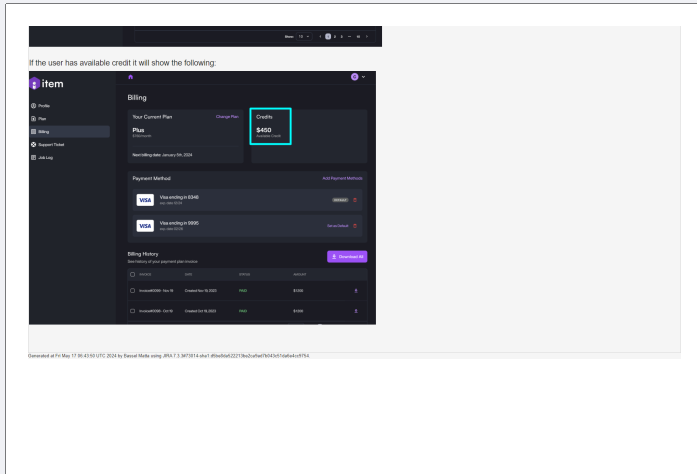Download the Nov 19 invoice
The width and height of the screenshot is (697, 474).
[x=355, y=291]
